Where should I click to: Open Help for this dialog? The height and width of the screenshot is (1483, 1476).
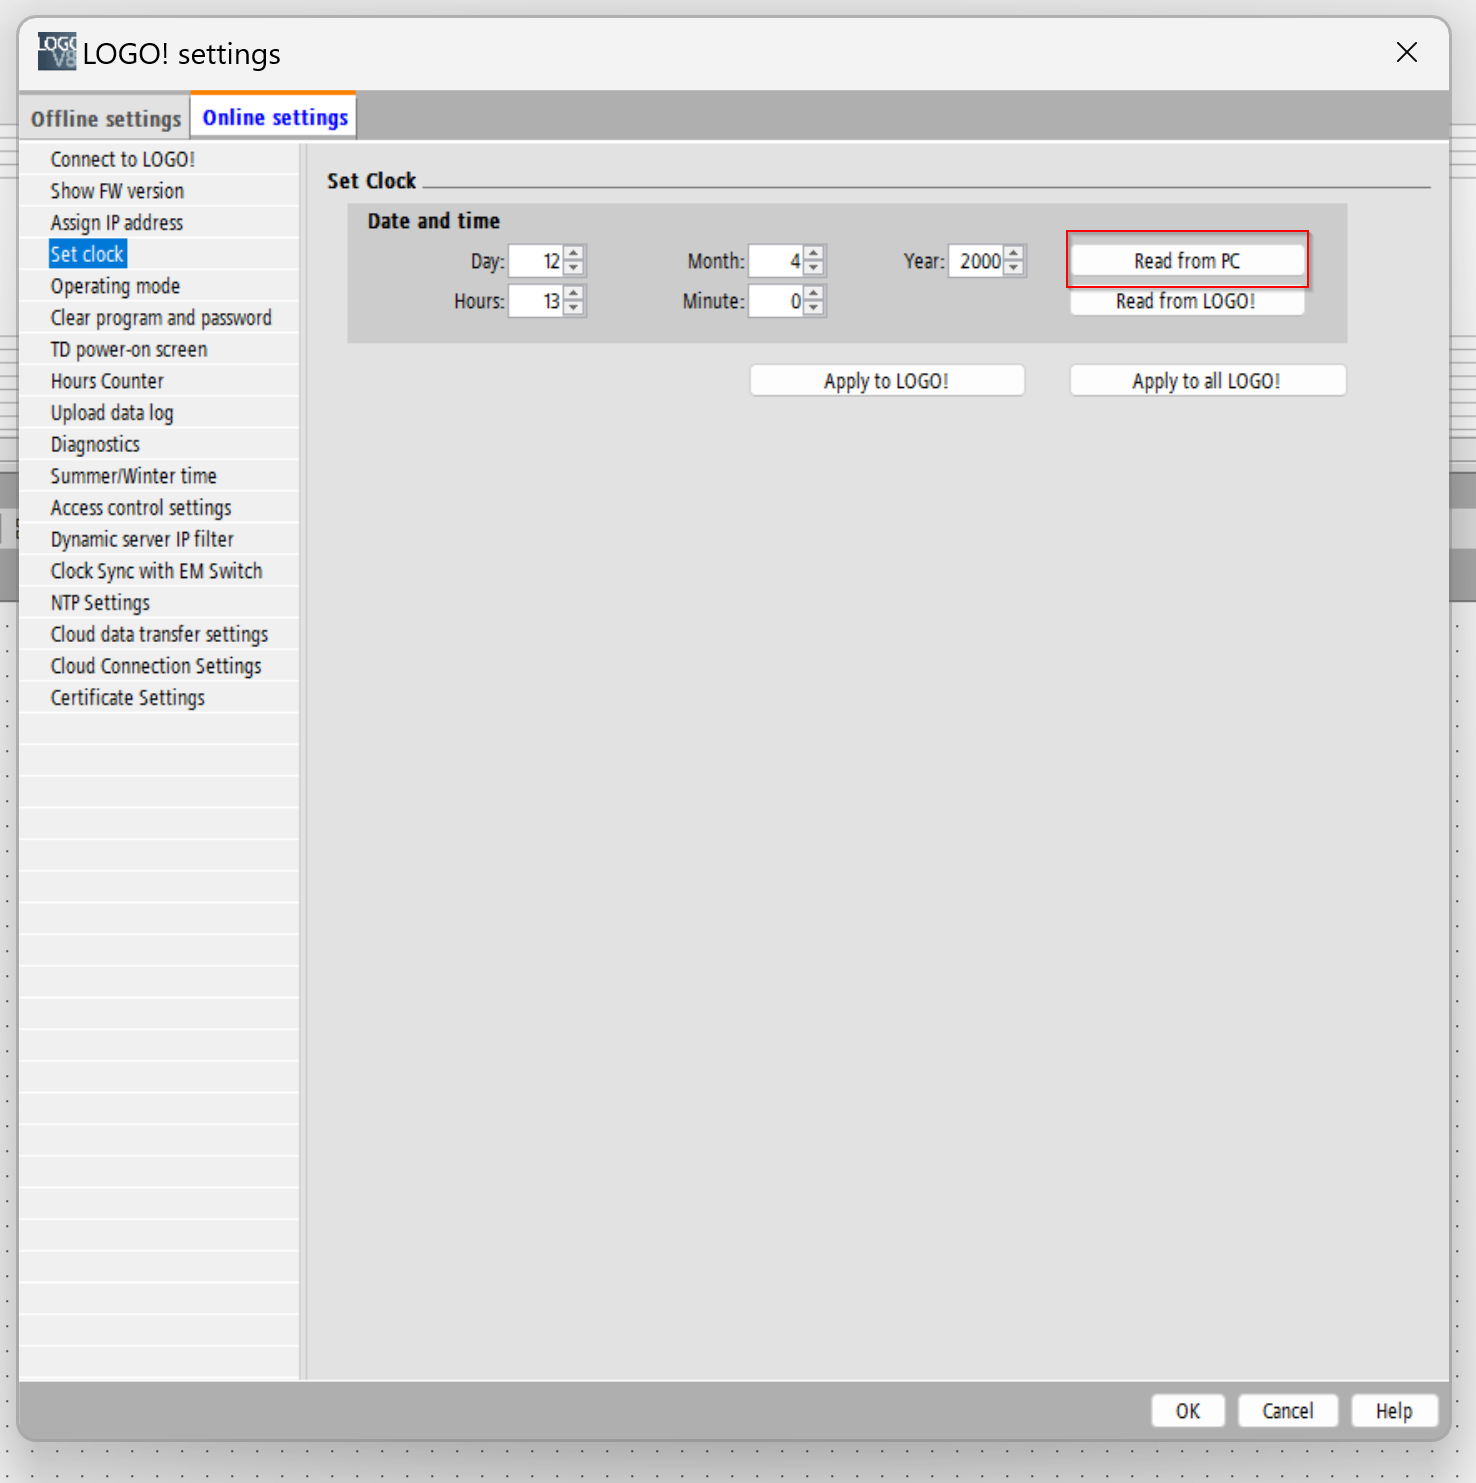[x=1394, y=1411]
